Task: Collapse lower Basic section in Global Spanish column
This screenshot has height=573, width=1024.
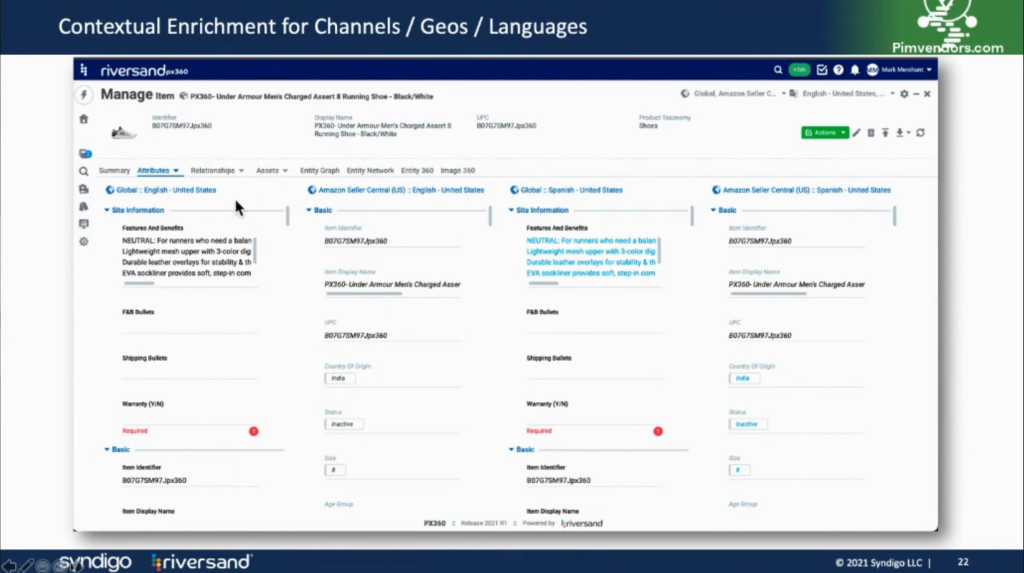Action: click(511, 450)
